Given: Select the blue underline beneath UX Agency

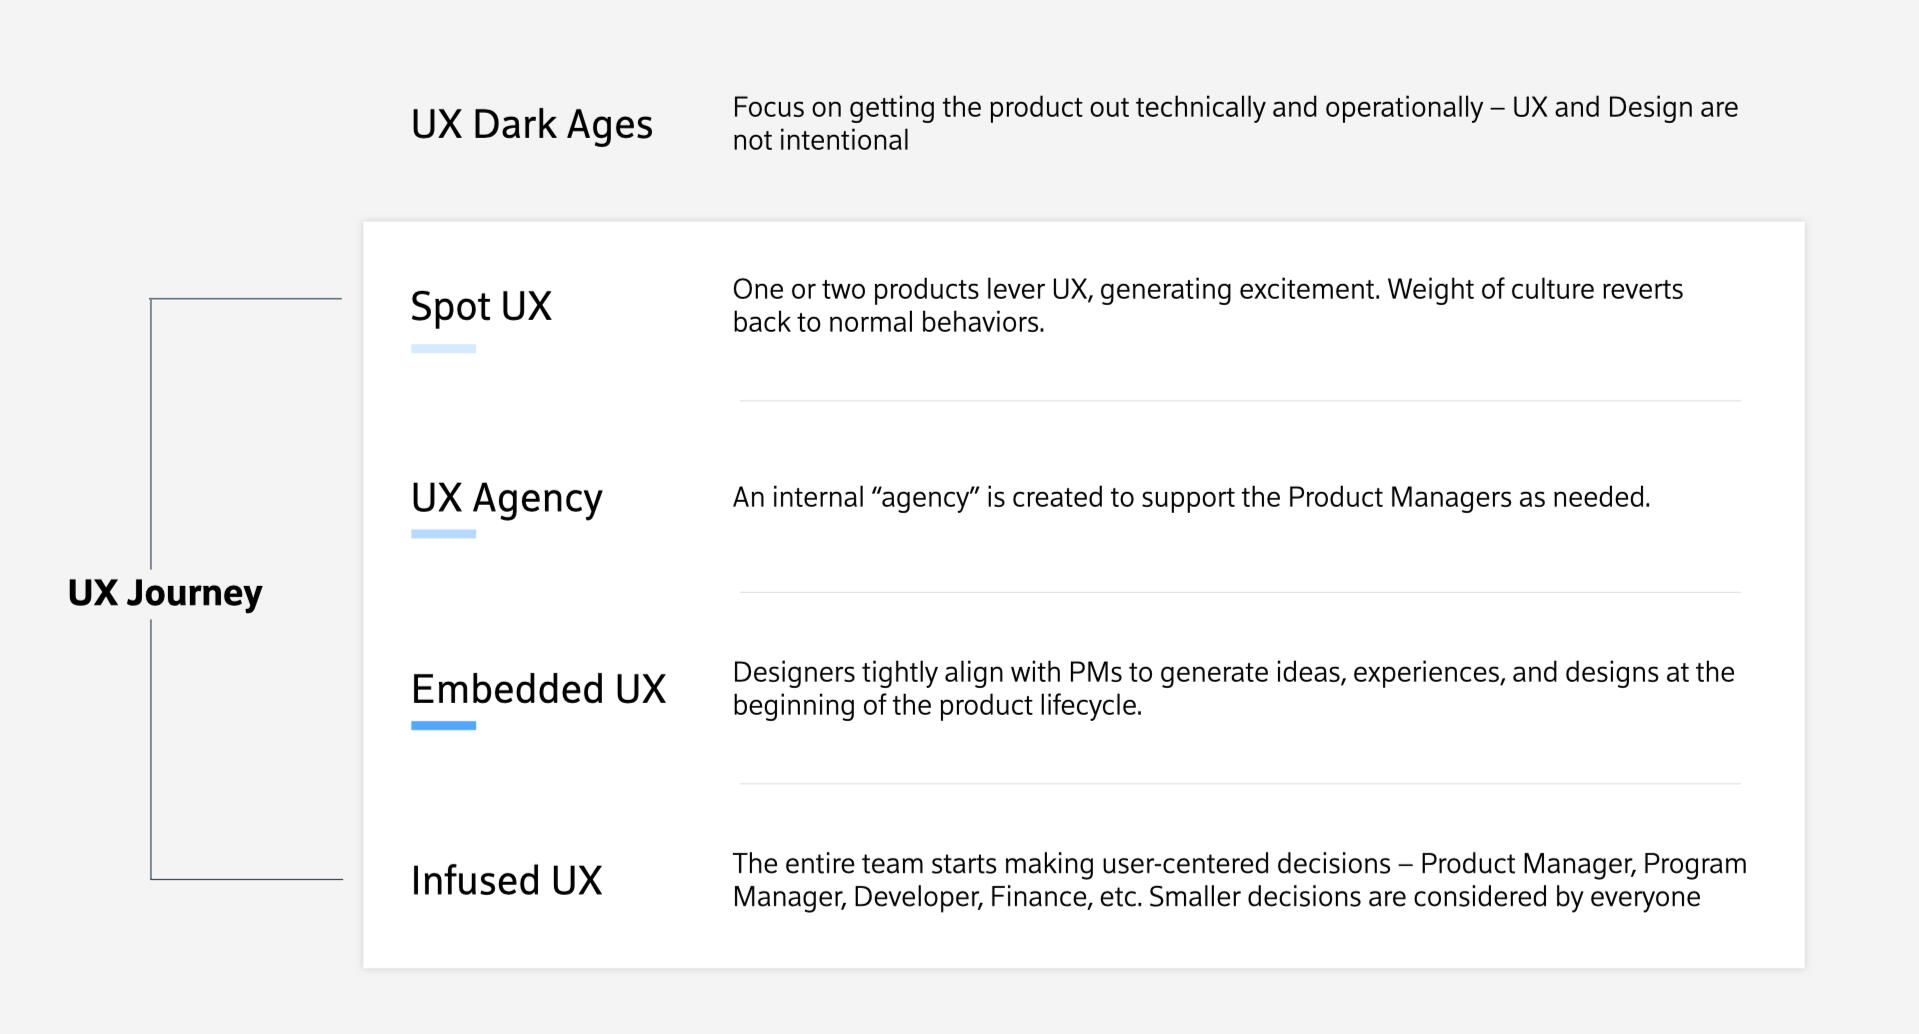Looking at the screenshot, I should [443, 534].
